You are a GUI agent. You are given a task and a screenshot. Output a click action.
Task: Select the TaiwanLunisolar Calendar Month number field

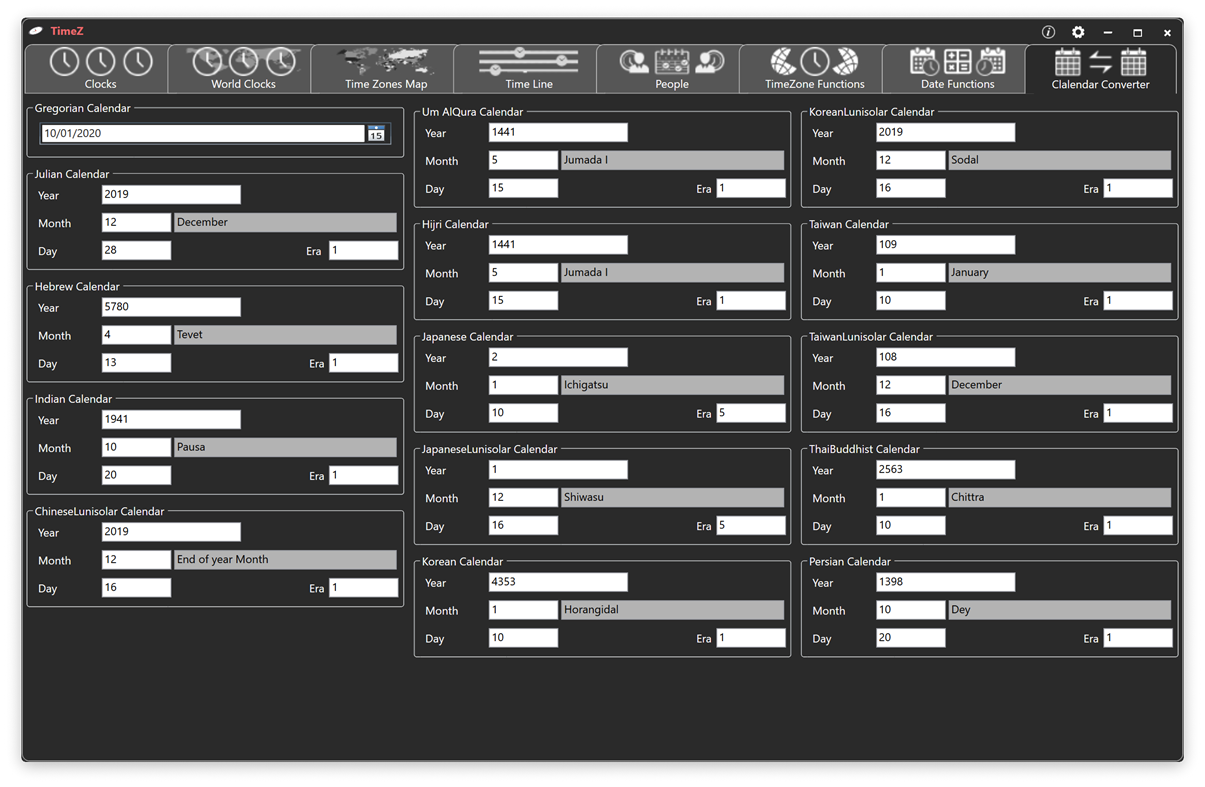(910, 385)
